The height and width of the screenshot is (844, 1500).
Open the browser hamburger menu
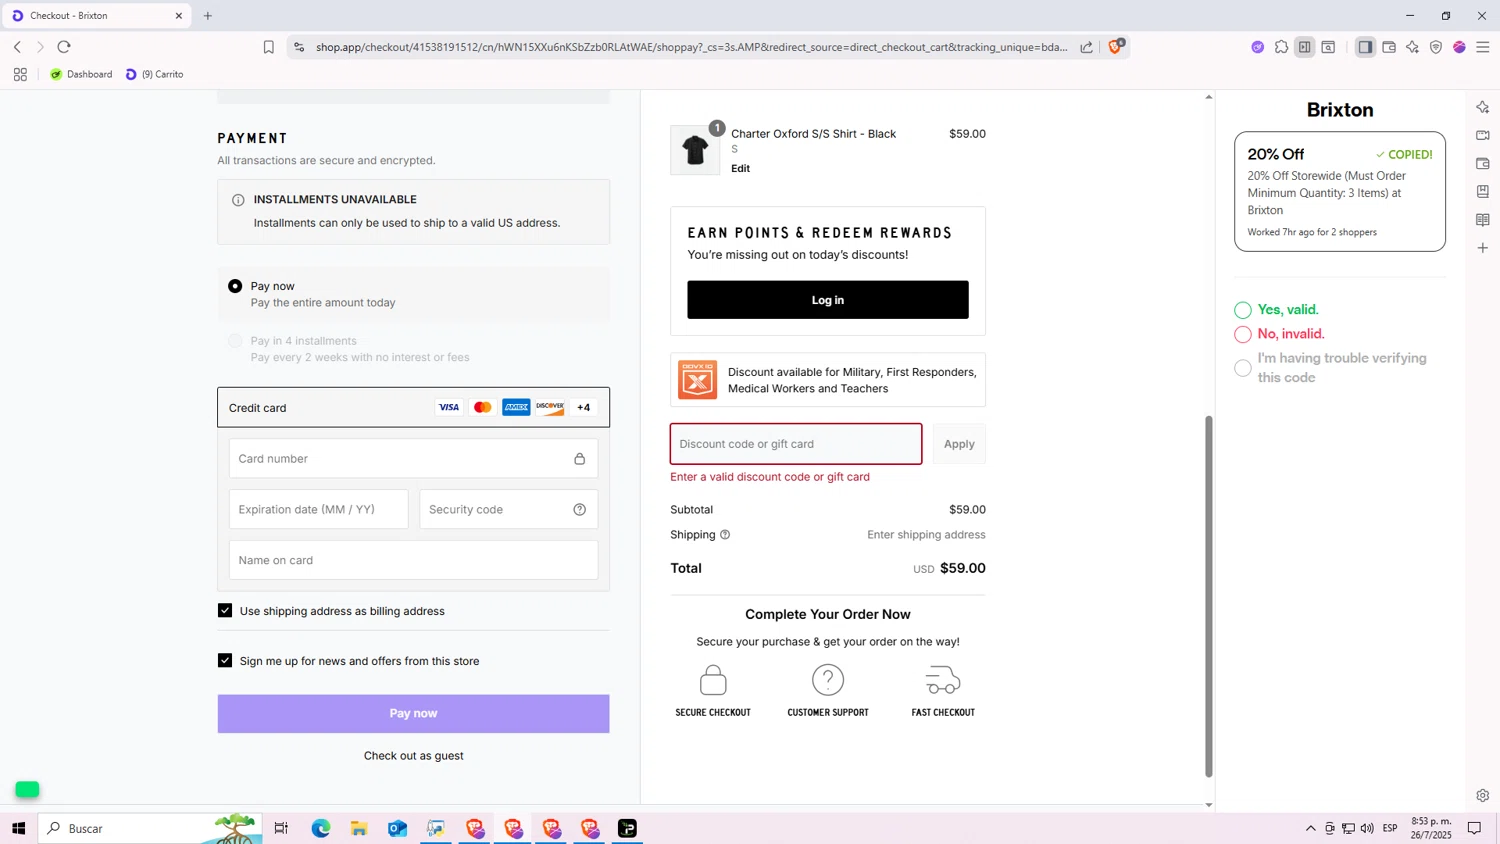1483,47
